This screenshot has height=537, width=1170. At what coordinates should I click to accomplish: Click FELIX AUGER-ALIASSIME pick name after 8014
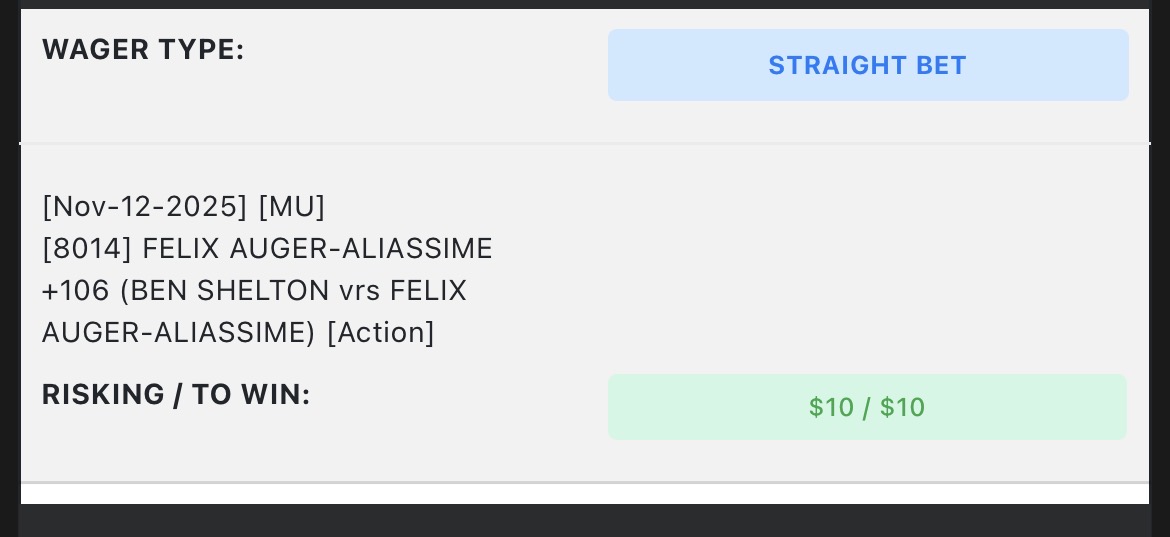(x=317, y=248)
